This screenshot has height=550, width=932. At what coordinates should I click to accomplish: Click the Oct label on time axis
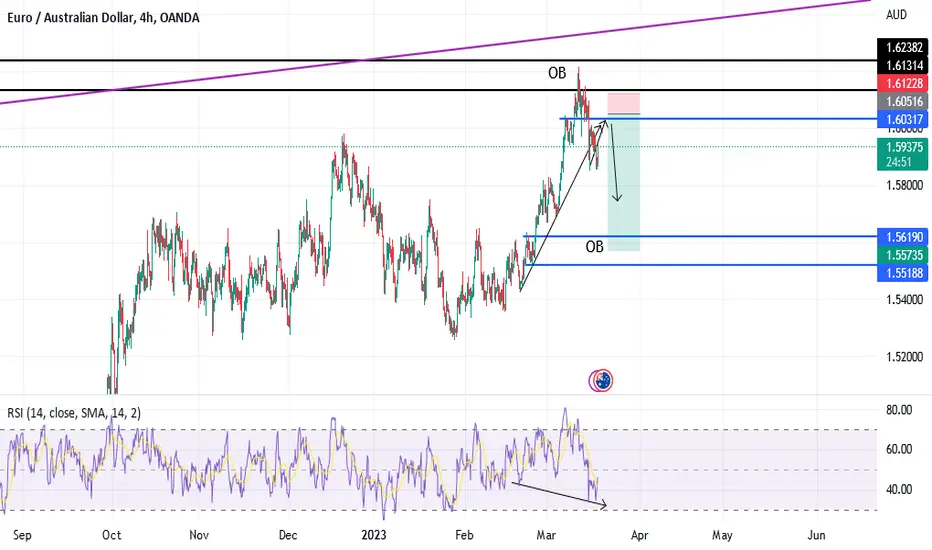point(111,535)
